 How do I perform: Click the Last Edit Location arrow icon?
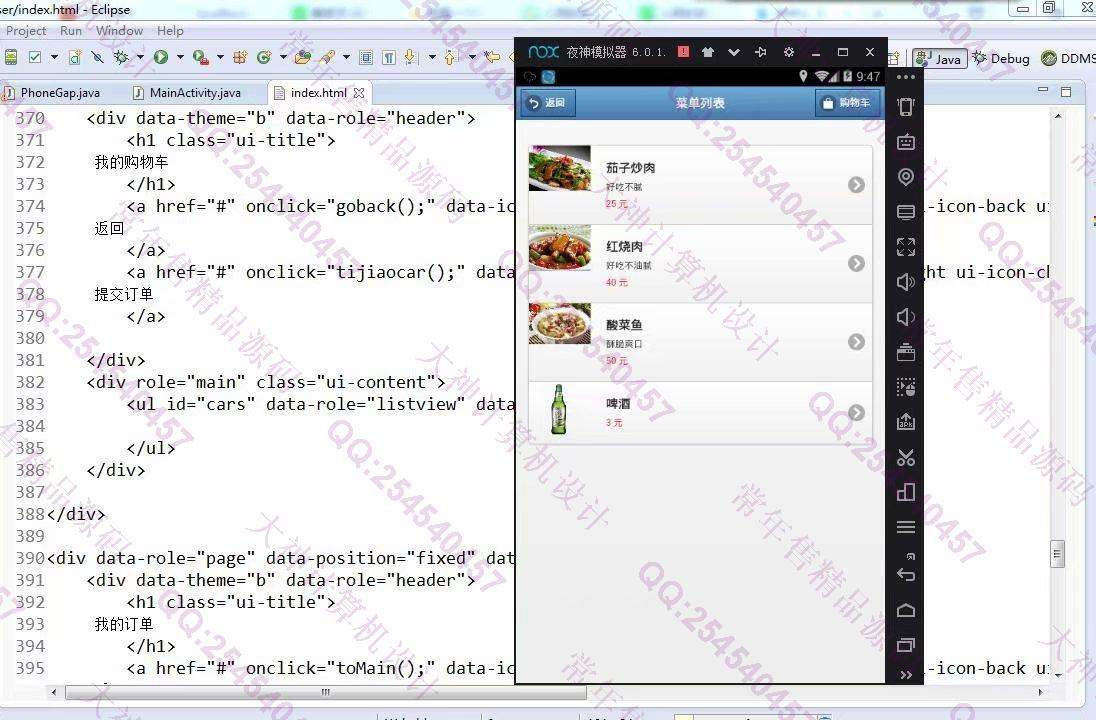click(x=493, y=57)
